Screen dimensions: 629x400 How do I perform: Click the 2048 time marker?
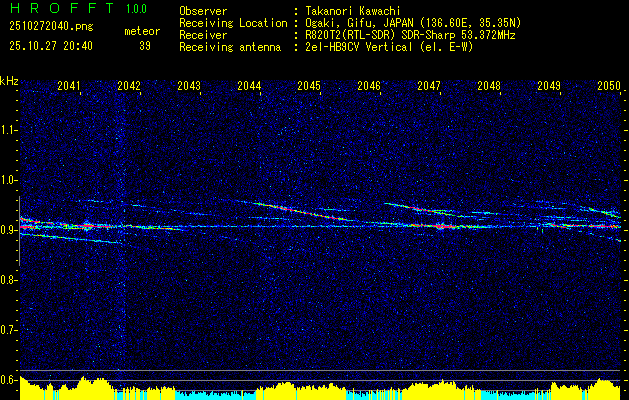pos(489,85)
